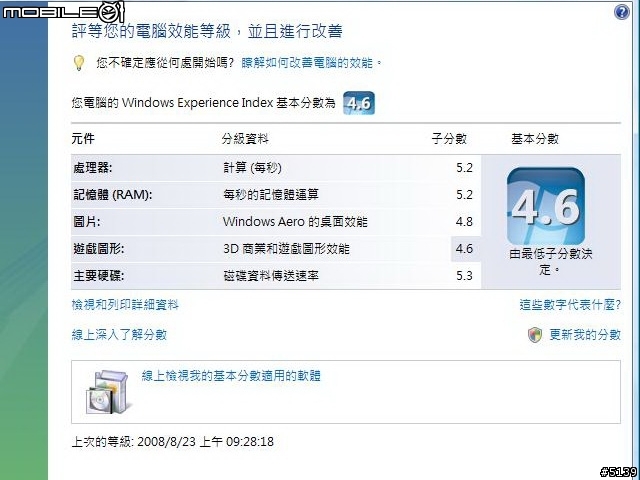Image resolution: width=640 pixels, height=480 pixels.
Task: Click the 分級資料 column header
Action: coord(245,139)
